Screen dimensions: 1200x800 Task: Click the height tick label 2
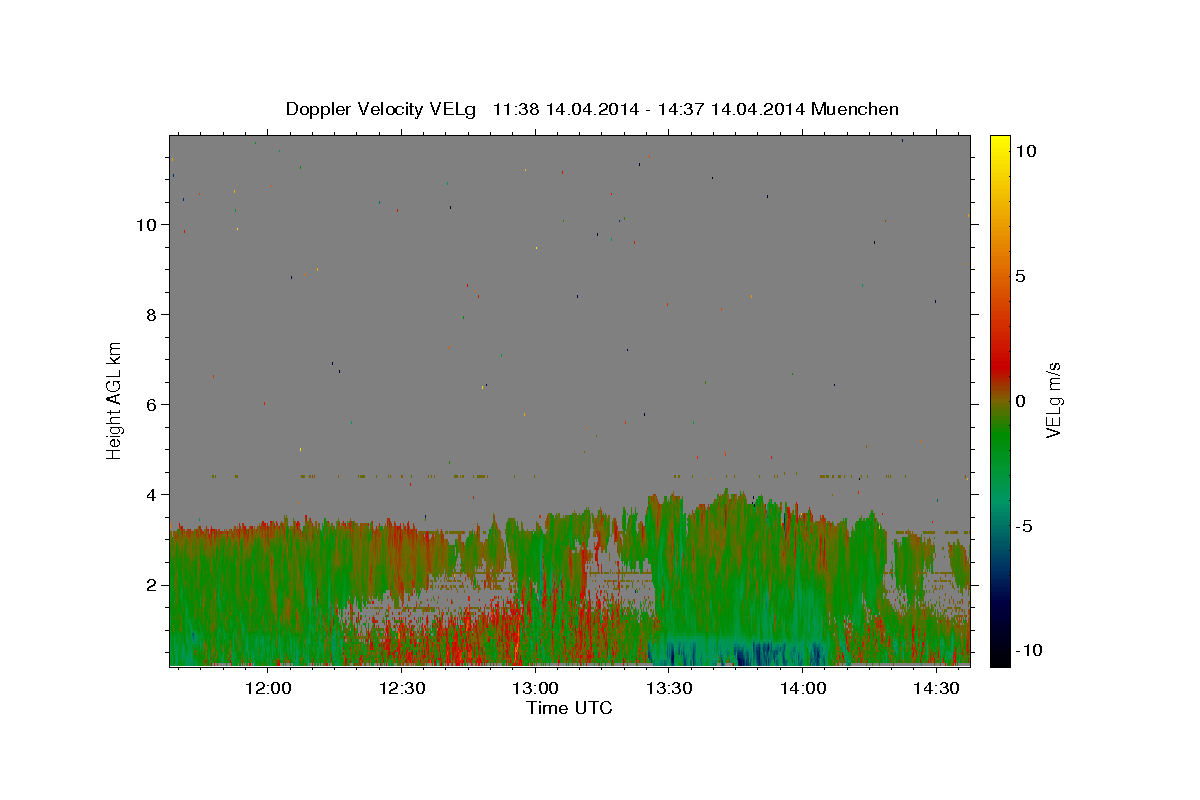[152, 584]
